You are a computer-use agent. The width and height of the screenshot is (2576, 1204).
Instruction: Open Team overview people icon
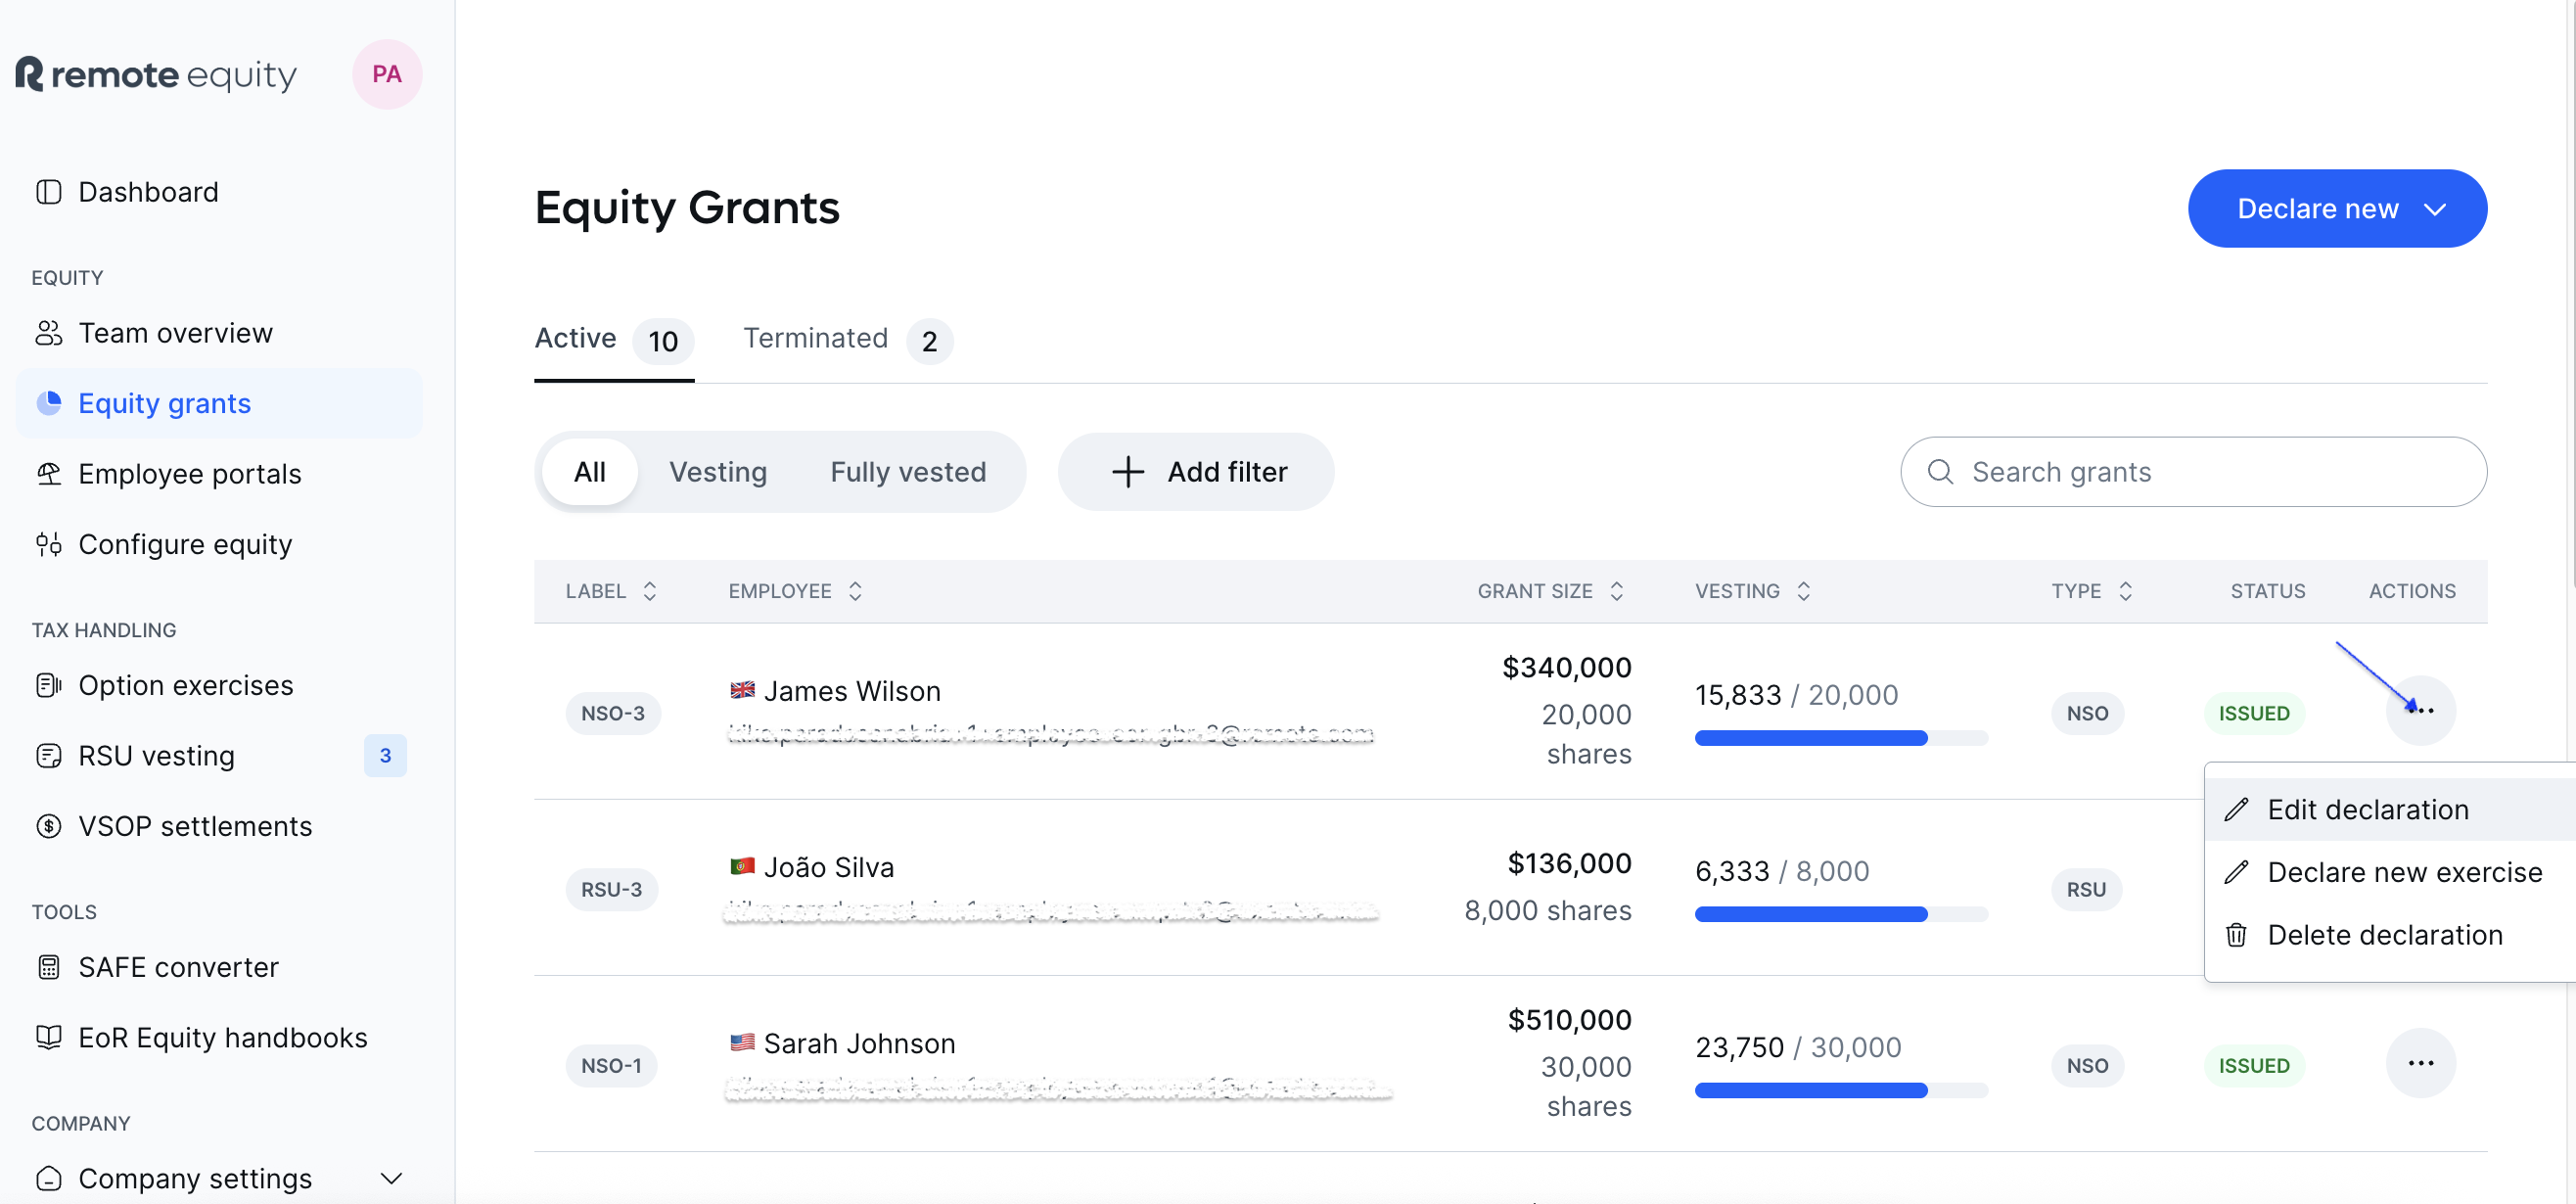(x=48, y=333)
